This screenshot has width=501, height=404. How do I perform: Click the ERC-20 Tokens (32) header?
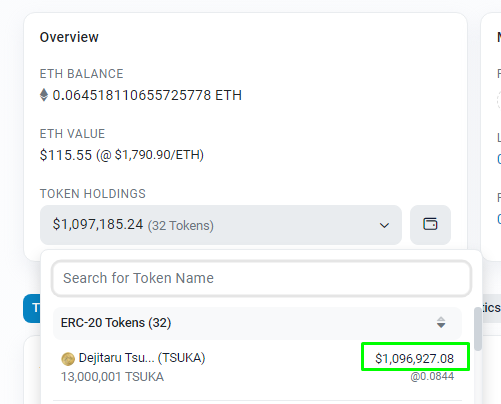coord(116,323)
